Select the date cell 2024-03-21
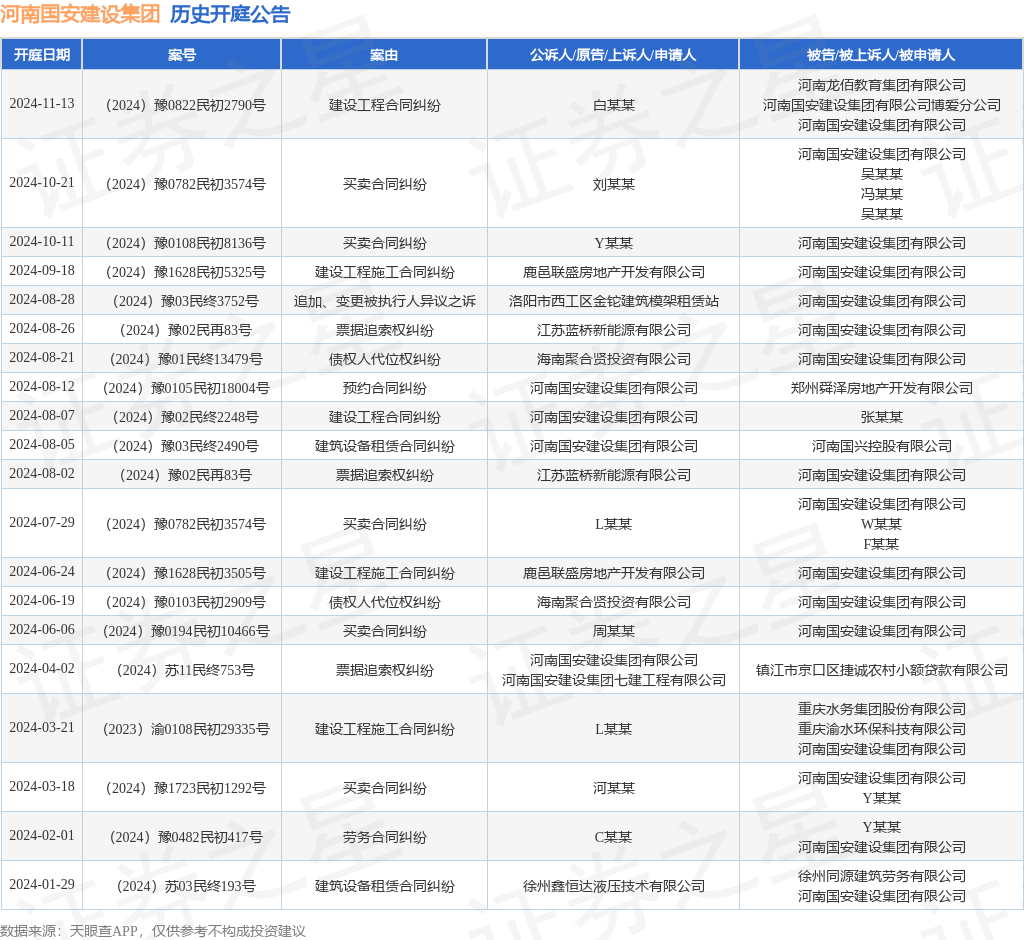 click(42, 728)
